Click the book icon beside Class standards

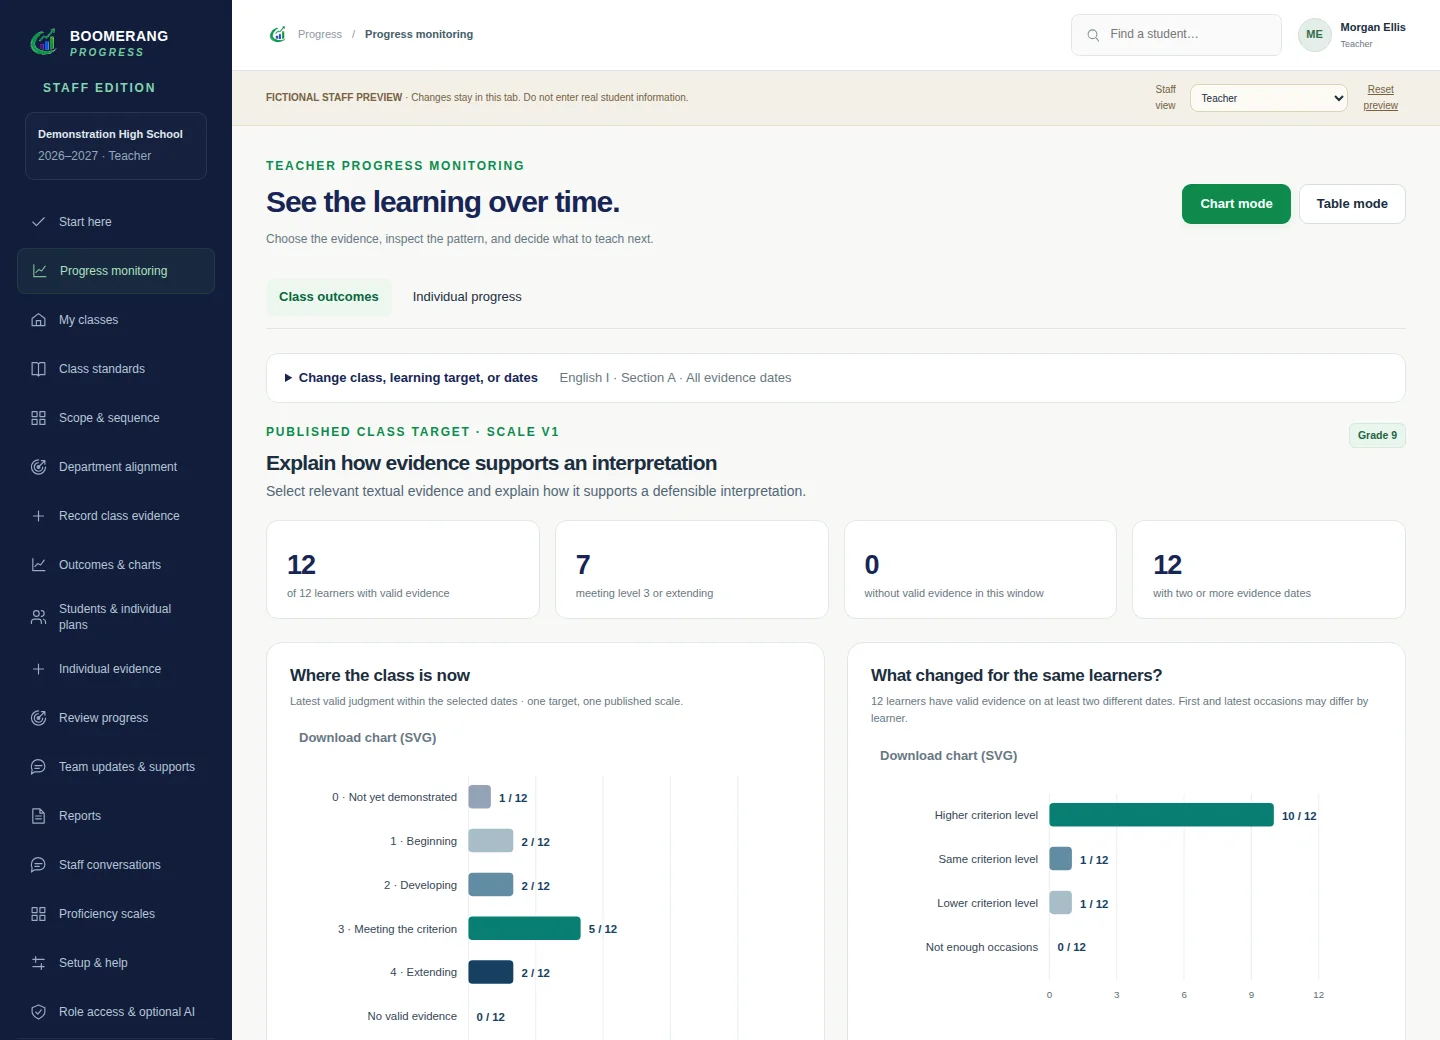(38, 369)
